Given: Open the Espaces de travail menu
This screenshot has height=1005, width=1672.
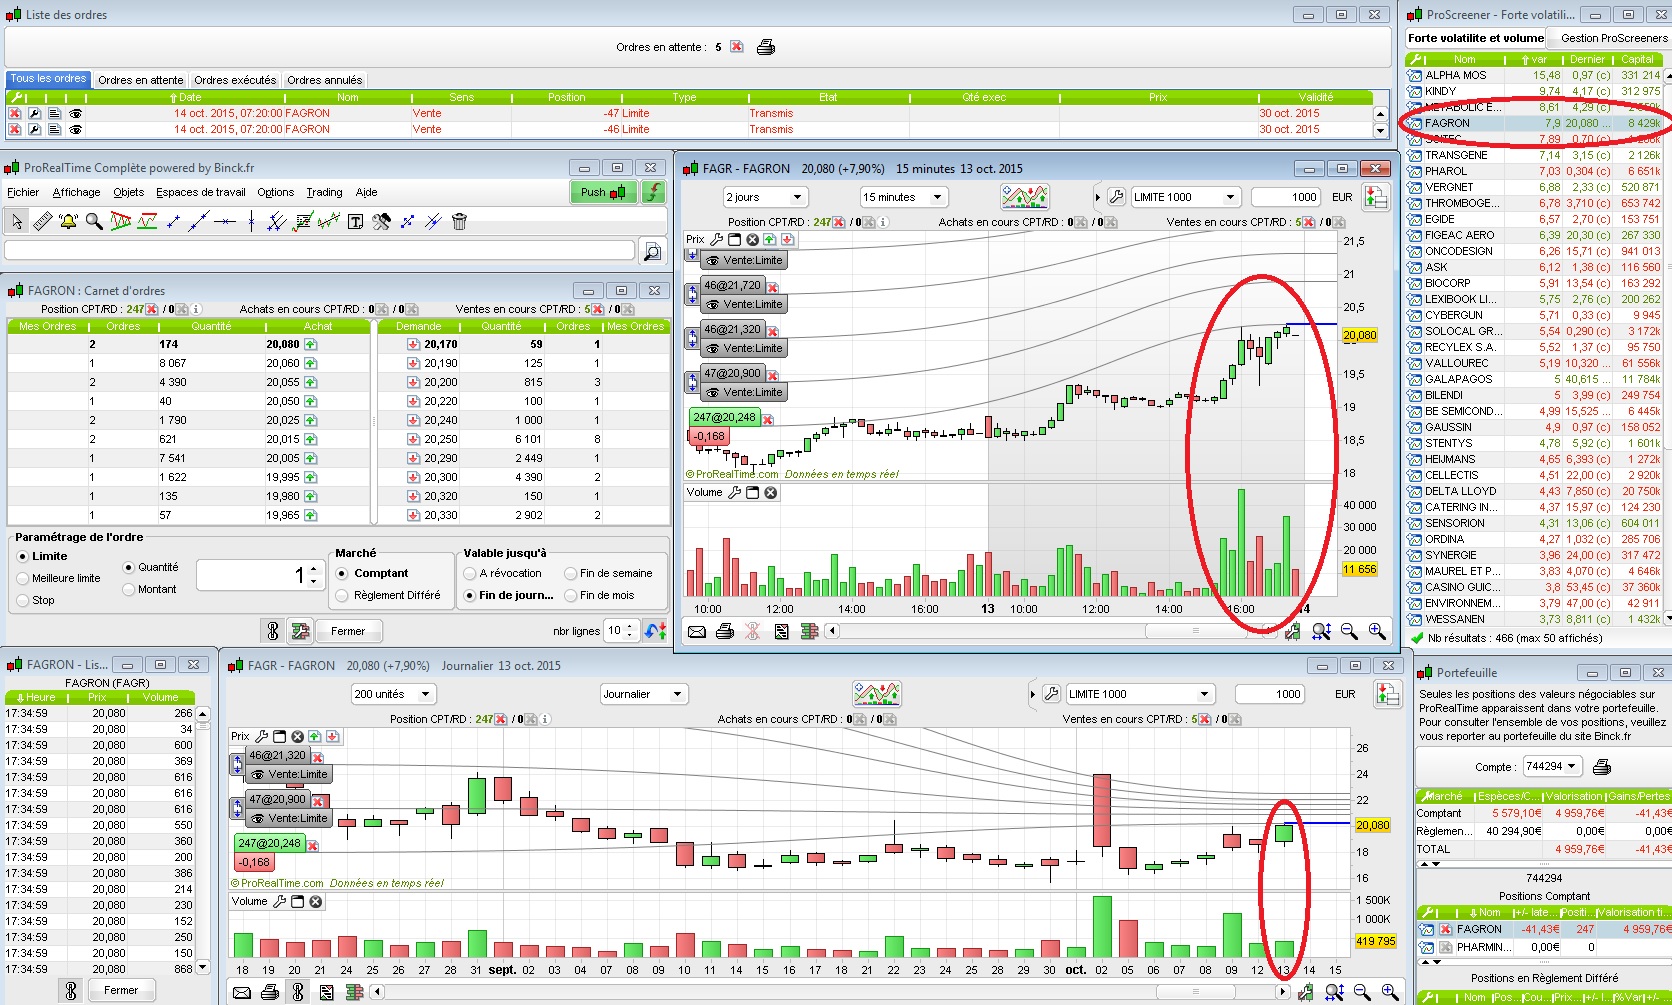Looking at the screenshot, I should coord(201,192).
